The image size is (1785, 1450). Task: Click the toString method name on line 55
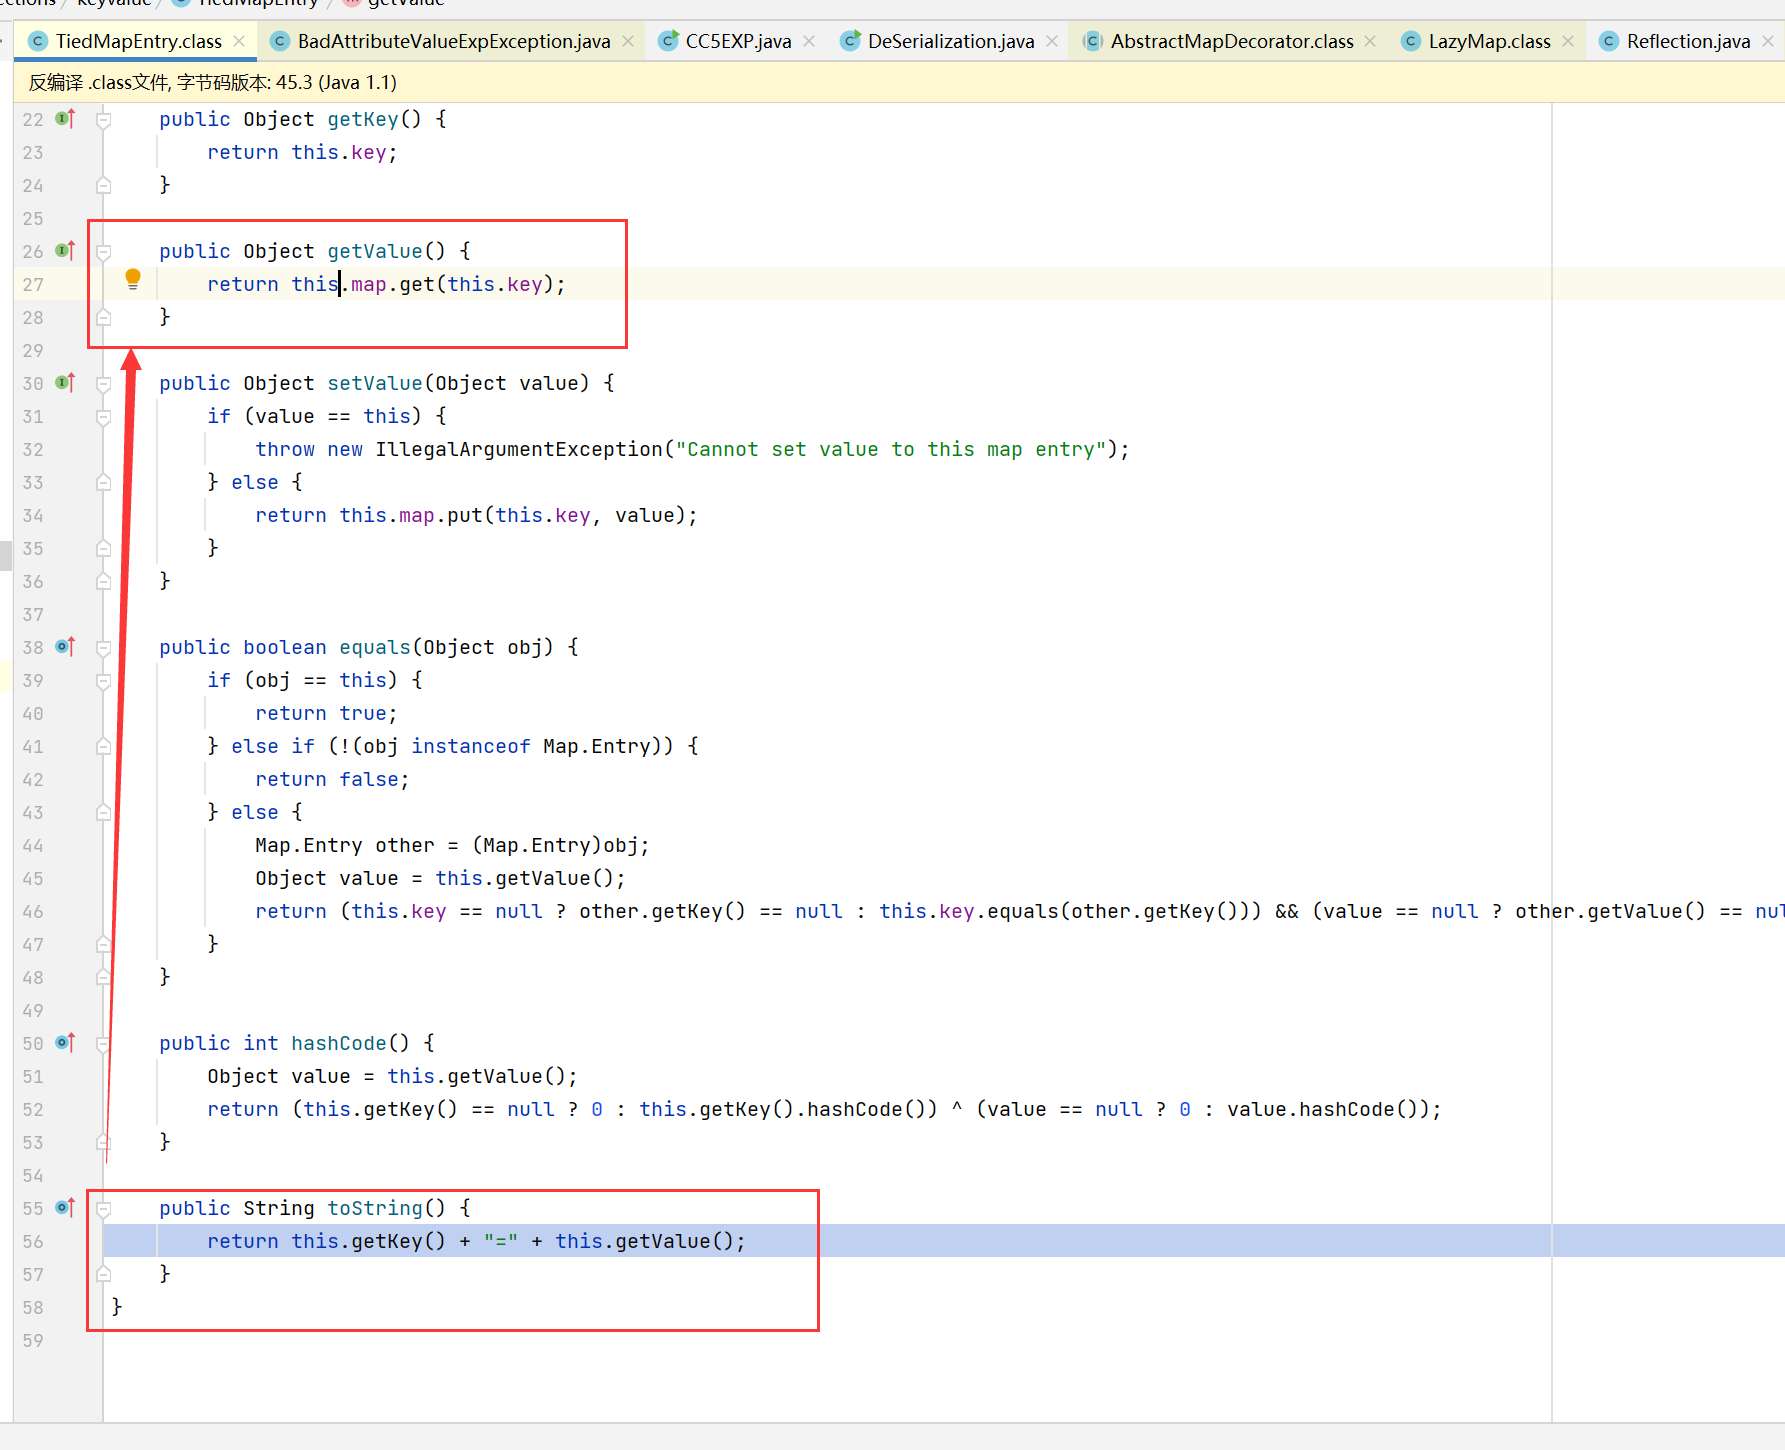pos(375,1208)
